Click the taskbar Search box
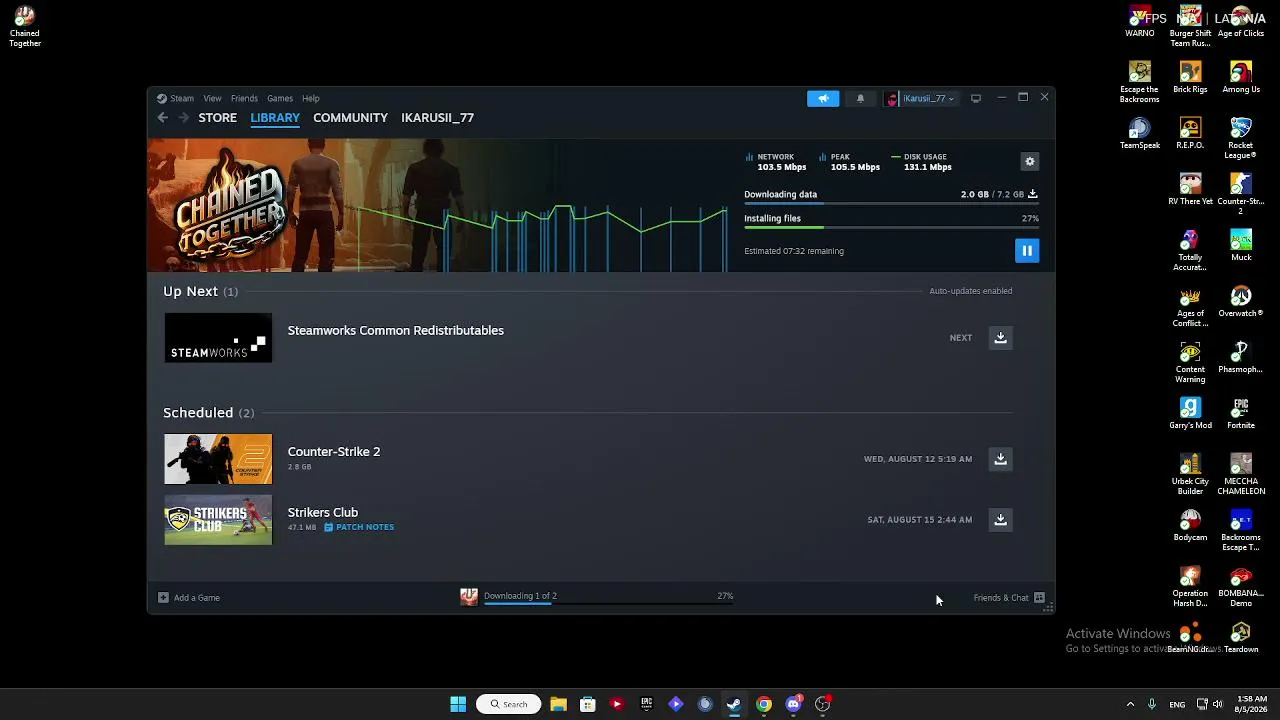Image resolution: width=1280 pixels, height=720 pixels. click(508, 704)
